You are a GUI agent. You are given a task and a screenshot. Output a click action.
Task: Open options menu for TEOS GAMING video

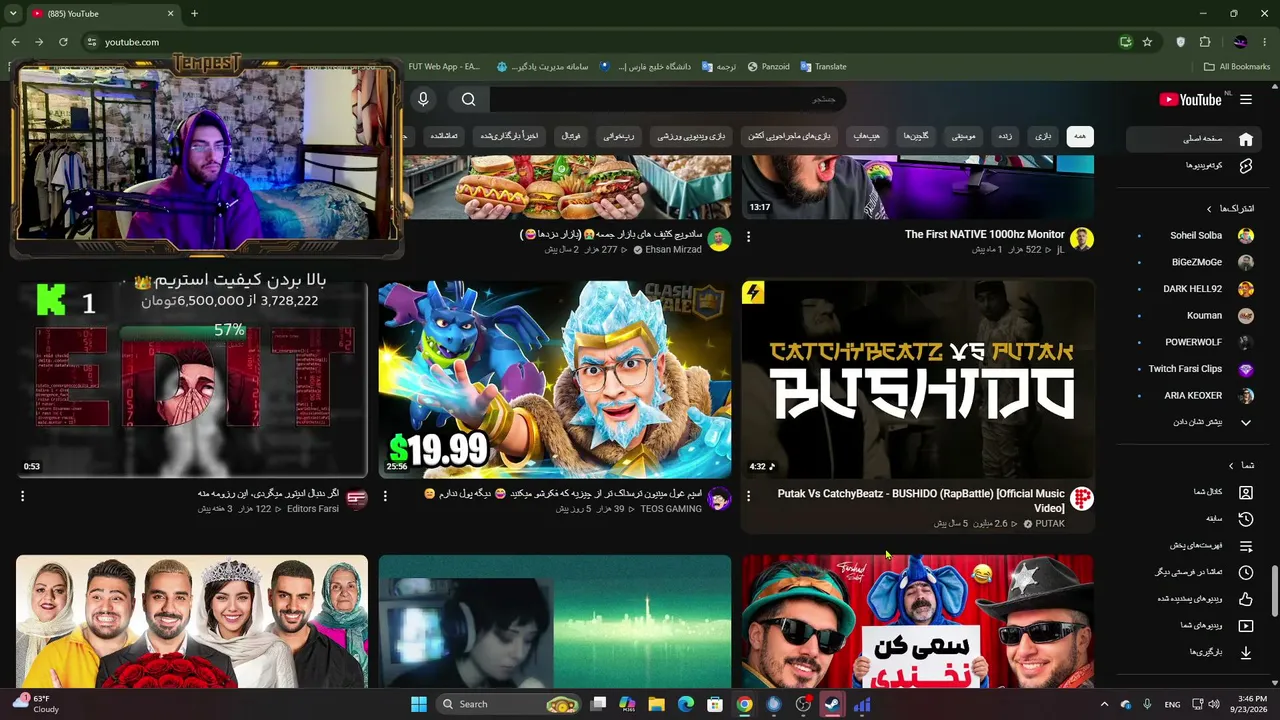click(385, 496)
